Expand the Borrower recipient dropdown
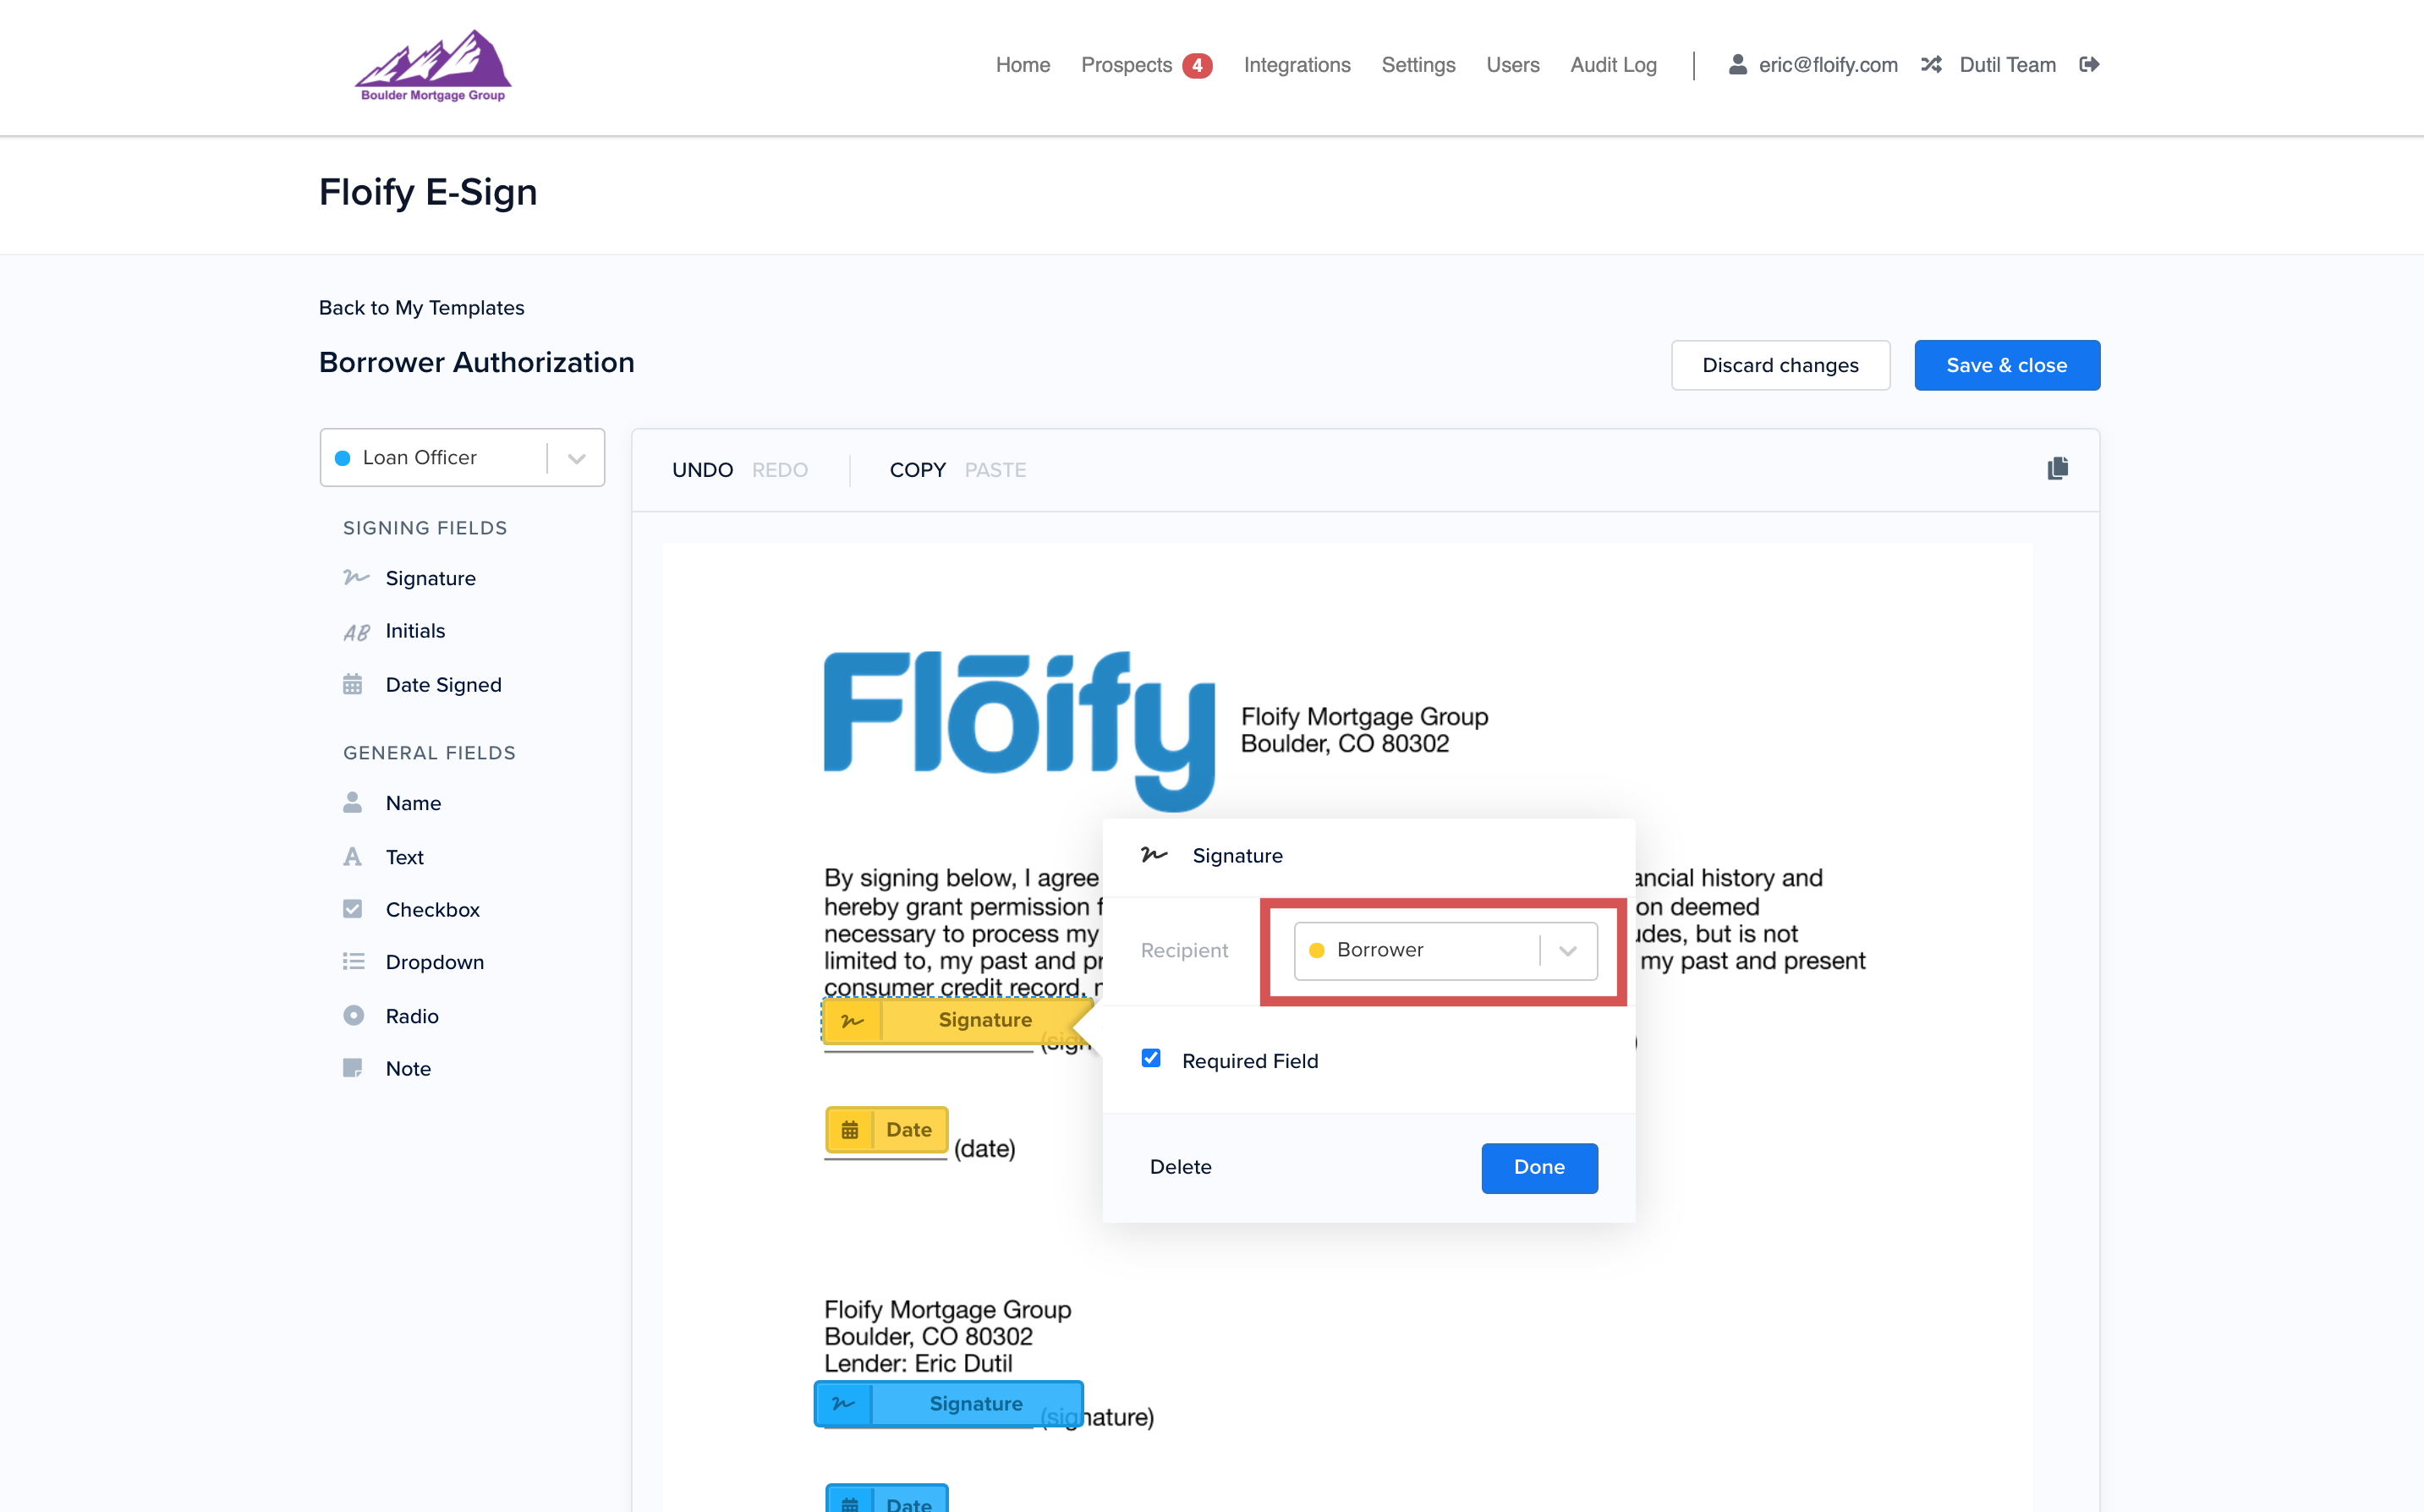 pos(1420,950)
